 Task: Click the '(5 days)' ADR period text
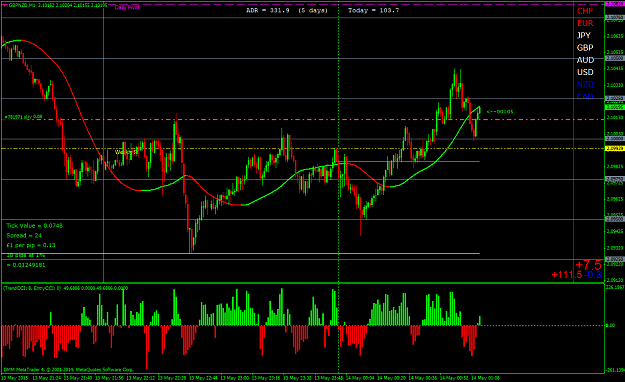[x=313, y=10]
